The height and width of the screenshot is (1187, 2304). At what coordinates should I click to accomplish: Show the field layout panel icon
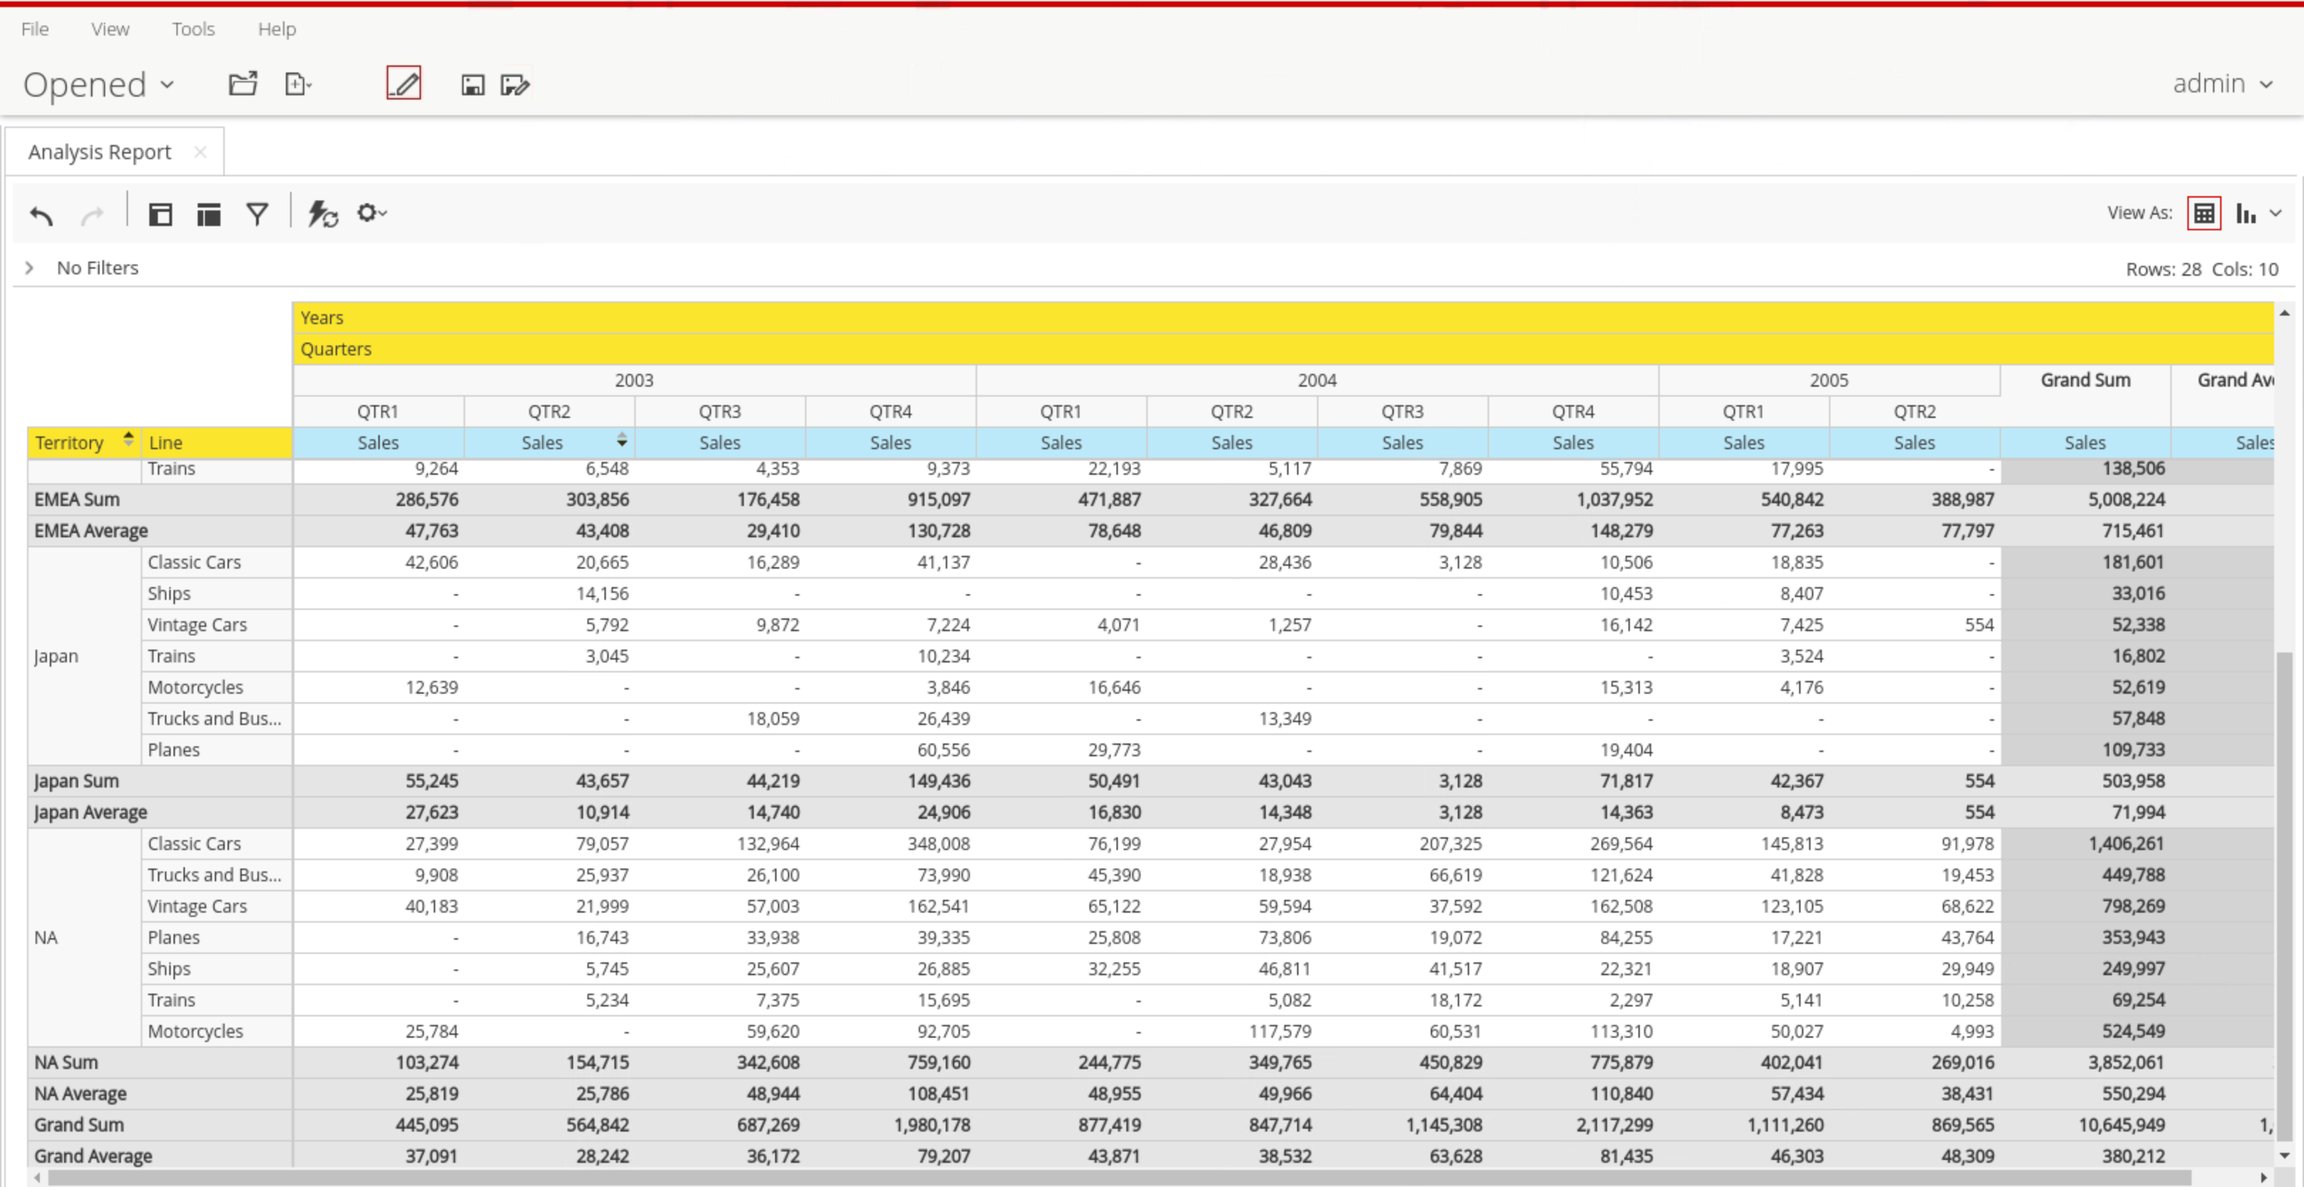(x=160, y=214)
